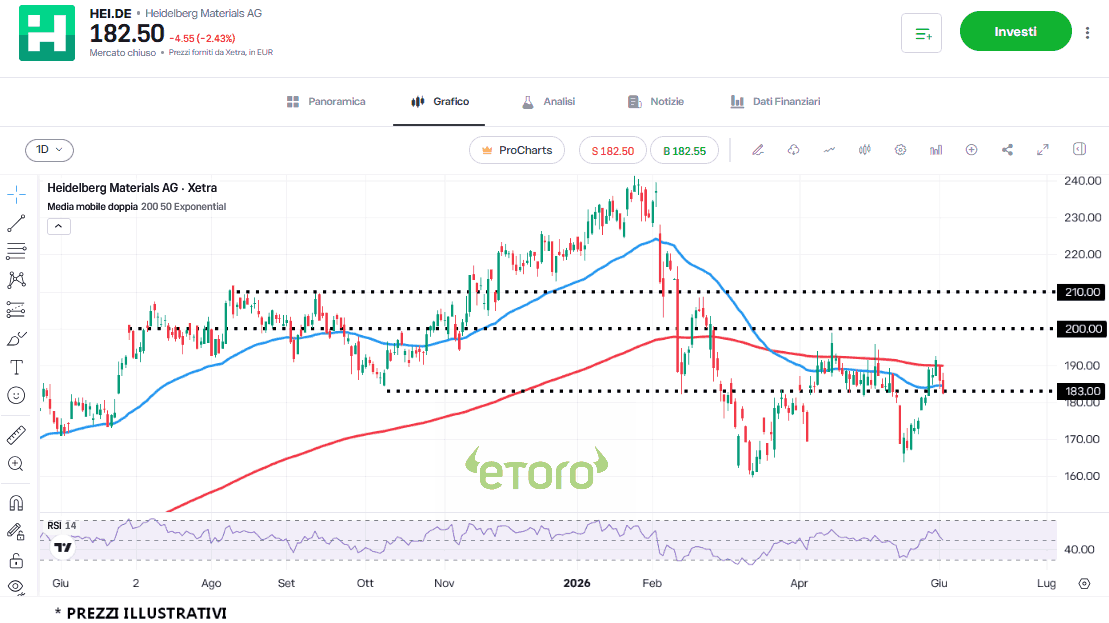This screenshot has height=623, width=1109.
Task: Open the 1D timeframe dropdown
Action: click(50, 150)
